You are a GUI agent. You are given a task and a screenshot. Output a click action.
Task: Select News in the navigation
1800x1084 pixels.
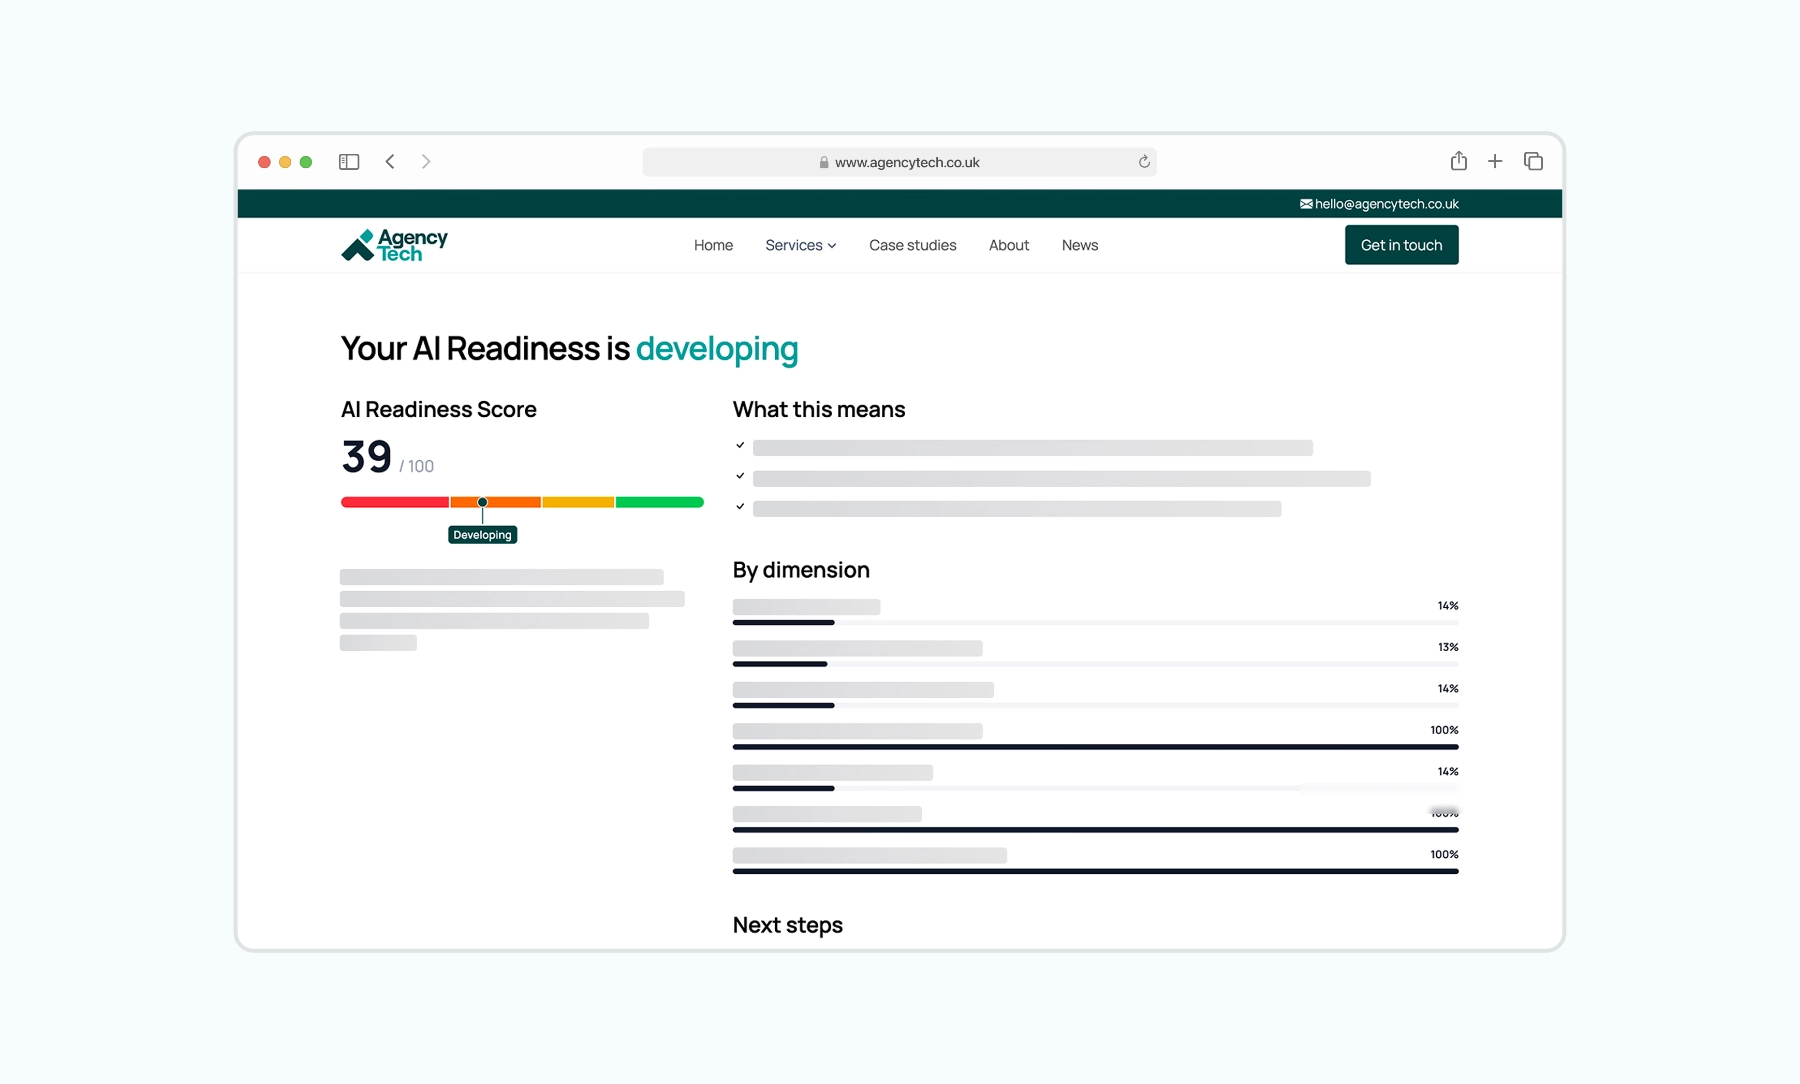pos(1079,245)
